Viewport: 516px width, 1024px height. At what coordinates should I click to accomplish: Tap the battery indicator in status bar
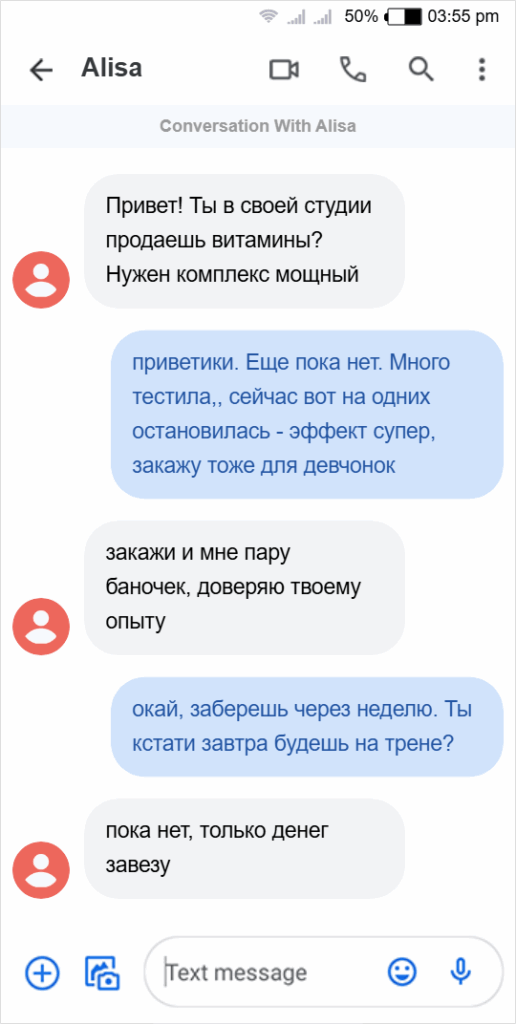click(x=405, y=18)
